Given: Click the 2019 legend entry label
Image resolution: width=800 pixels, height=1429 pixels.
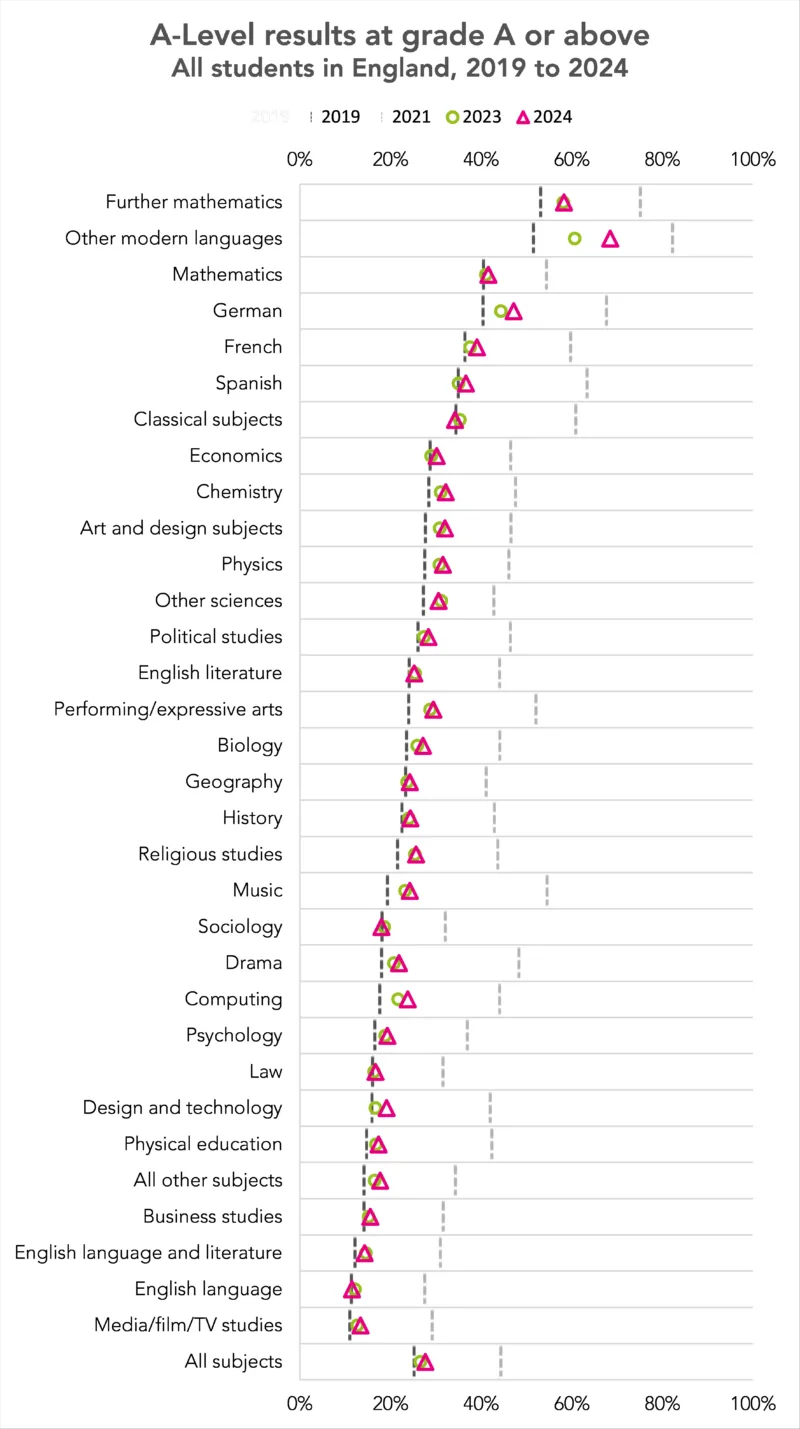Looking at the screenshot, I should [x=341, y=117].
